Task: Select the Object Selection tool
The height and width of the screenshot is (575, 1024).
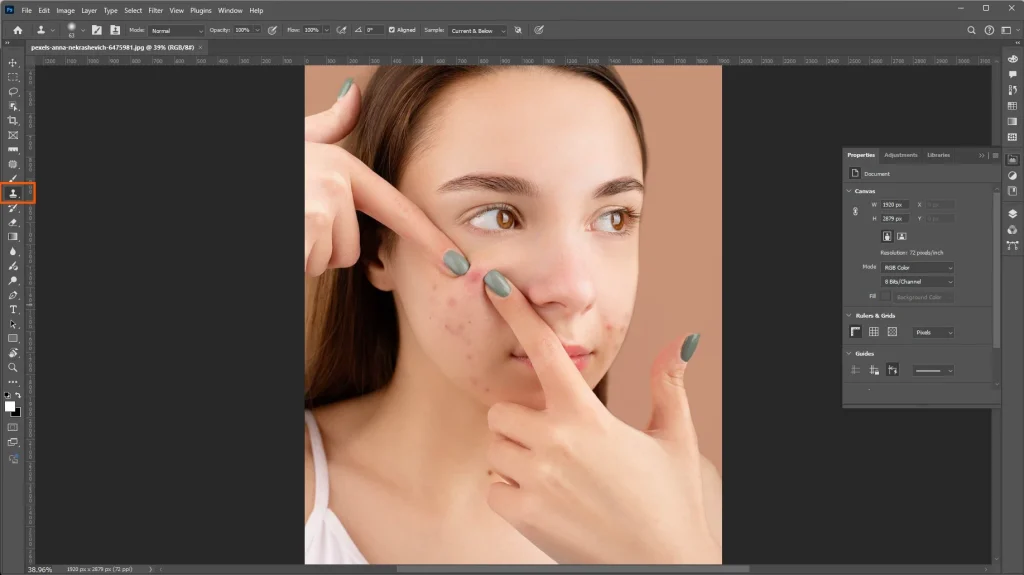Action: point(12,106)
